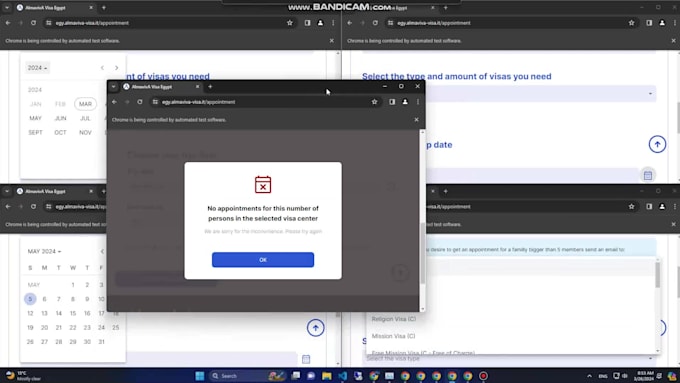Open tab search in front Chrome window

(x=114, y=87)
